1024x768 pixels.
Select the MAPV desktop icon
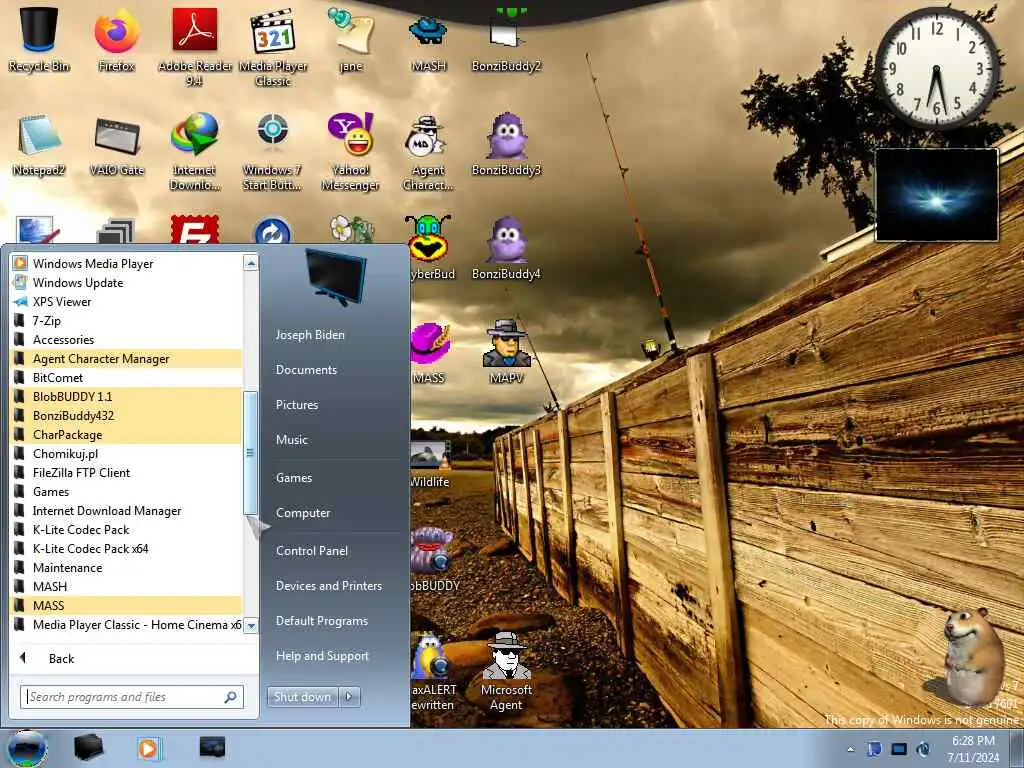tap(506, 351)
